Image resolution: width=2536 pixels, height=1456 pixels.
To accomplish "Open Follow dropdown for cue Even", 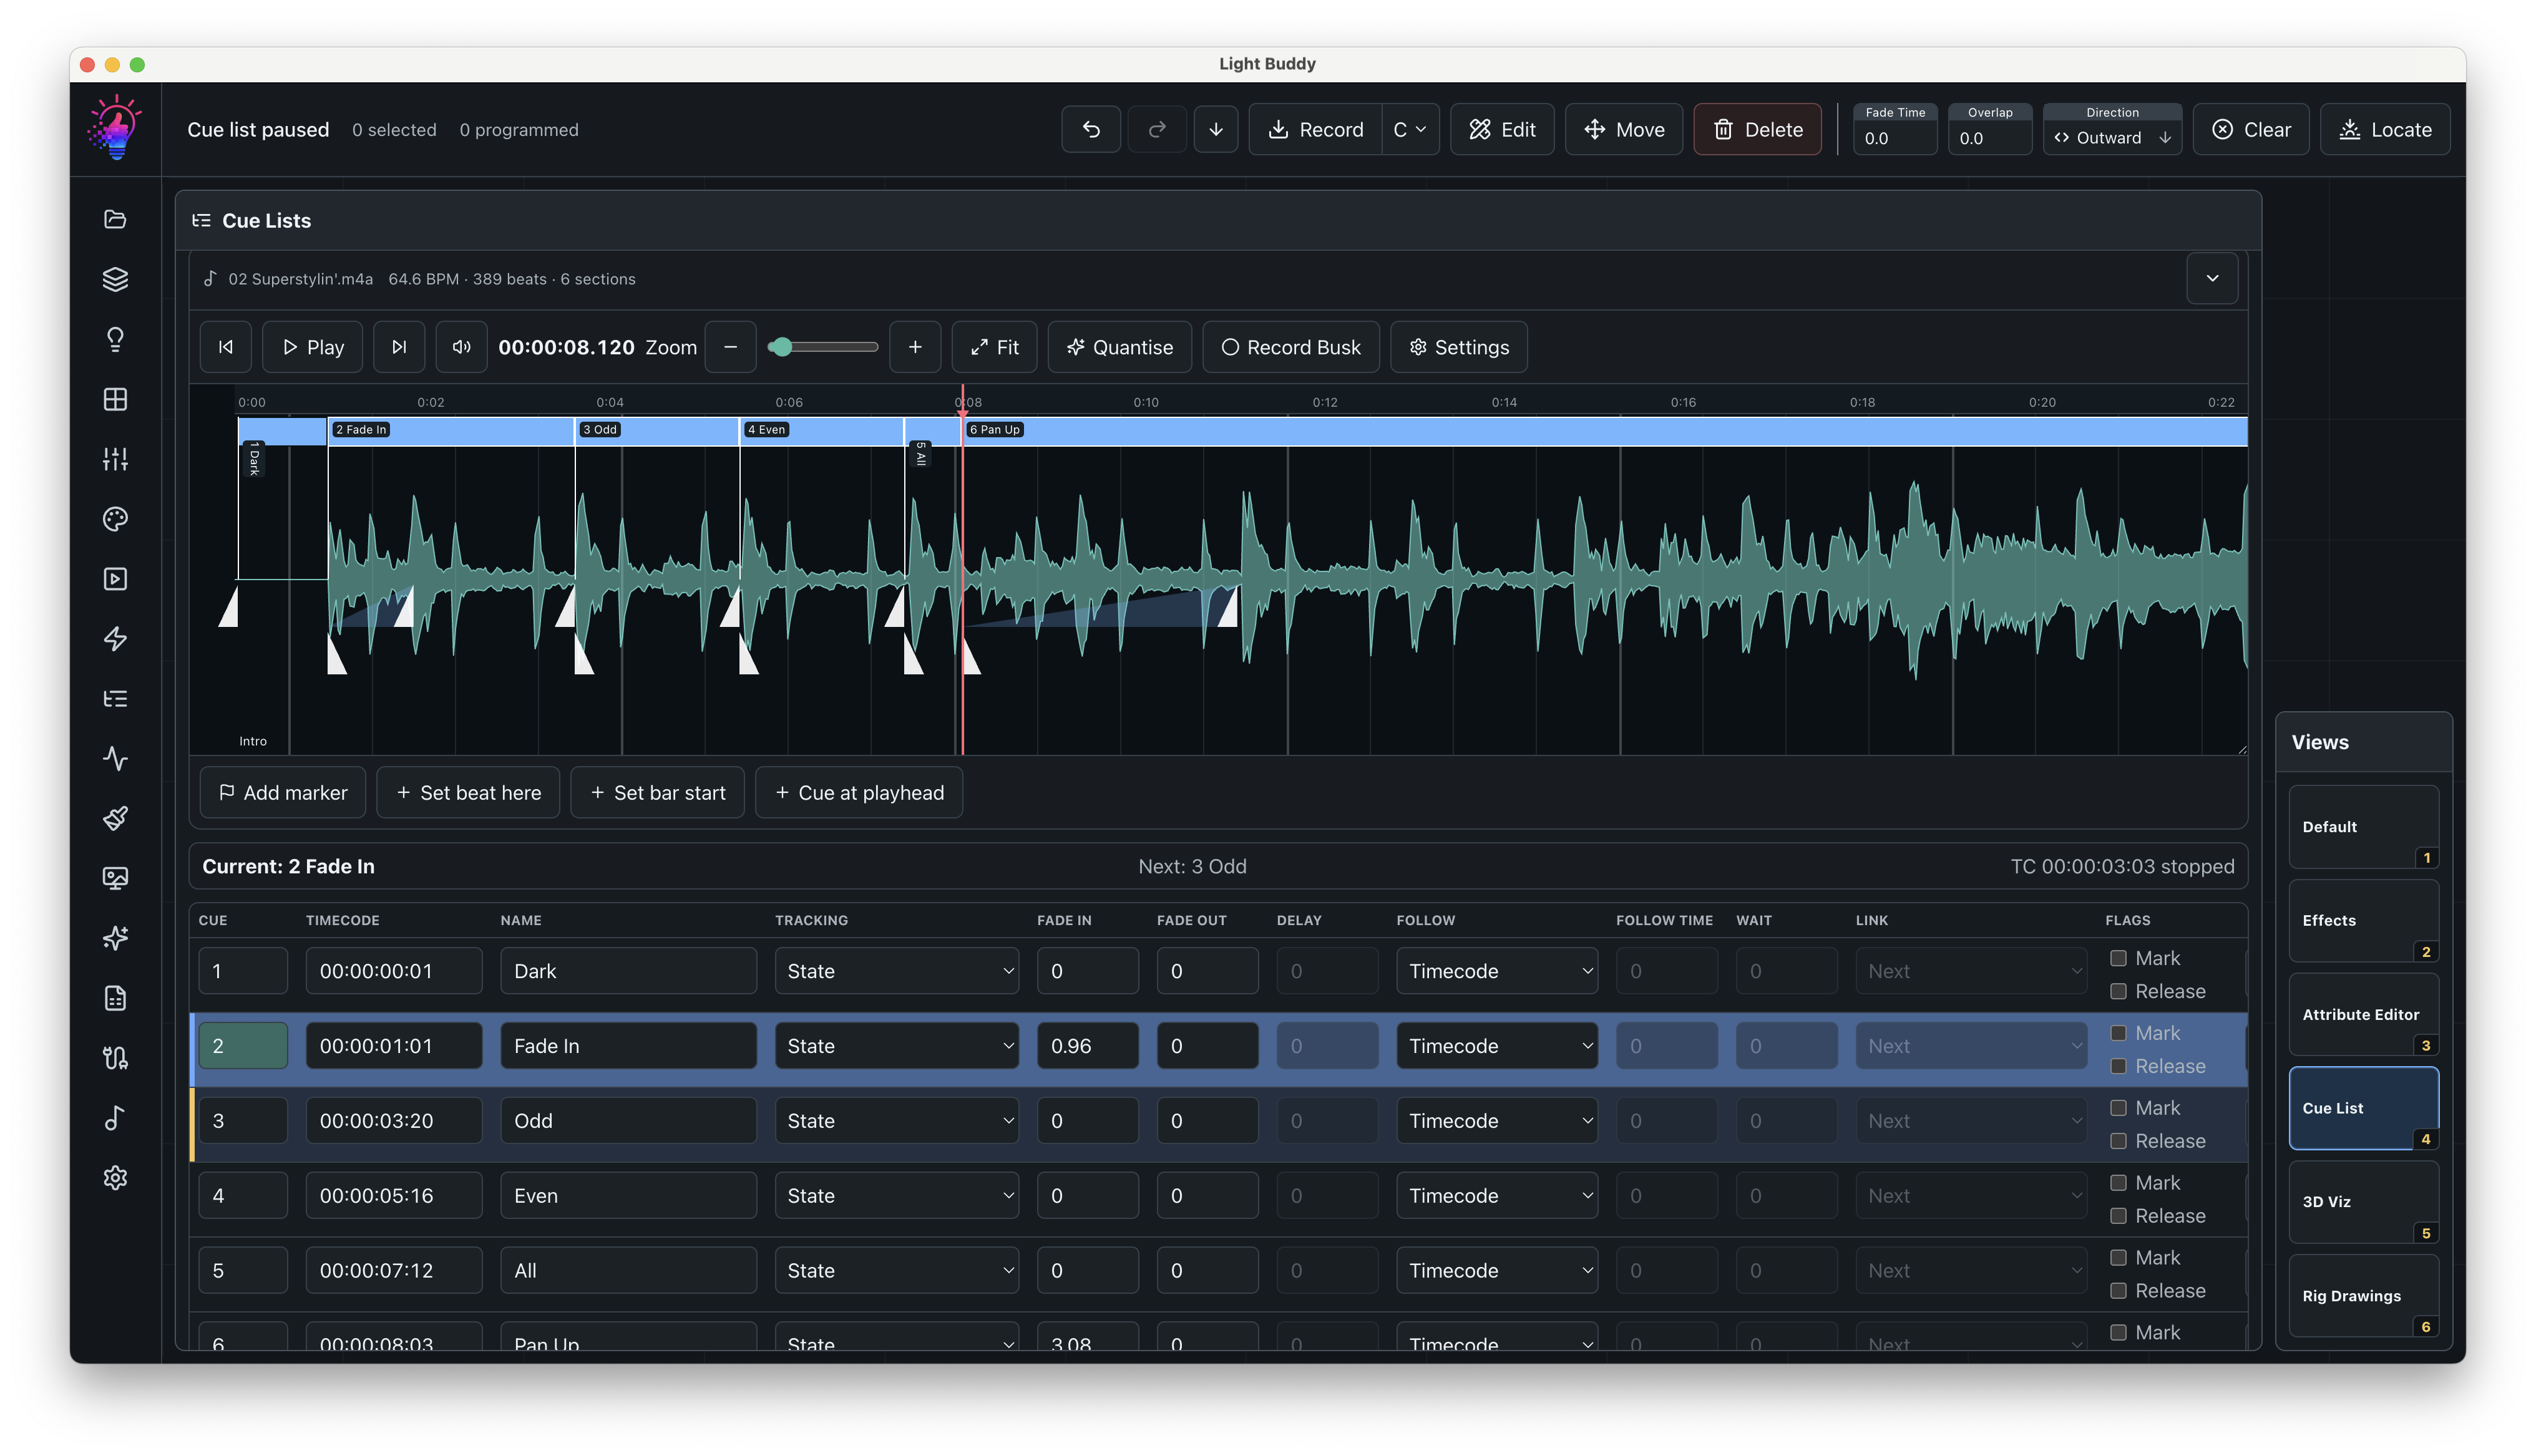I will [x=1497, y=1196].
